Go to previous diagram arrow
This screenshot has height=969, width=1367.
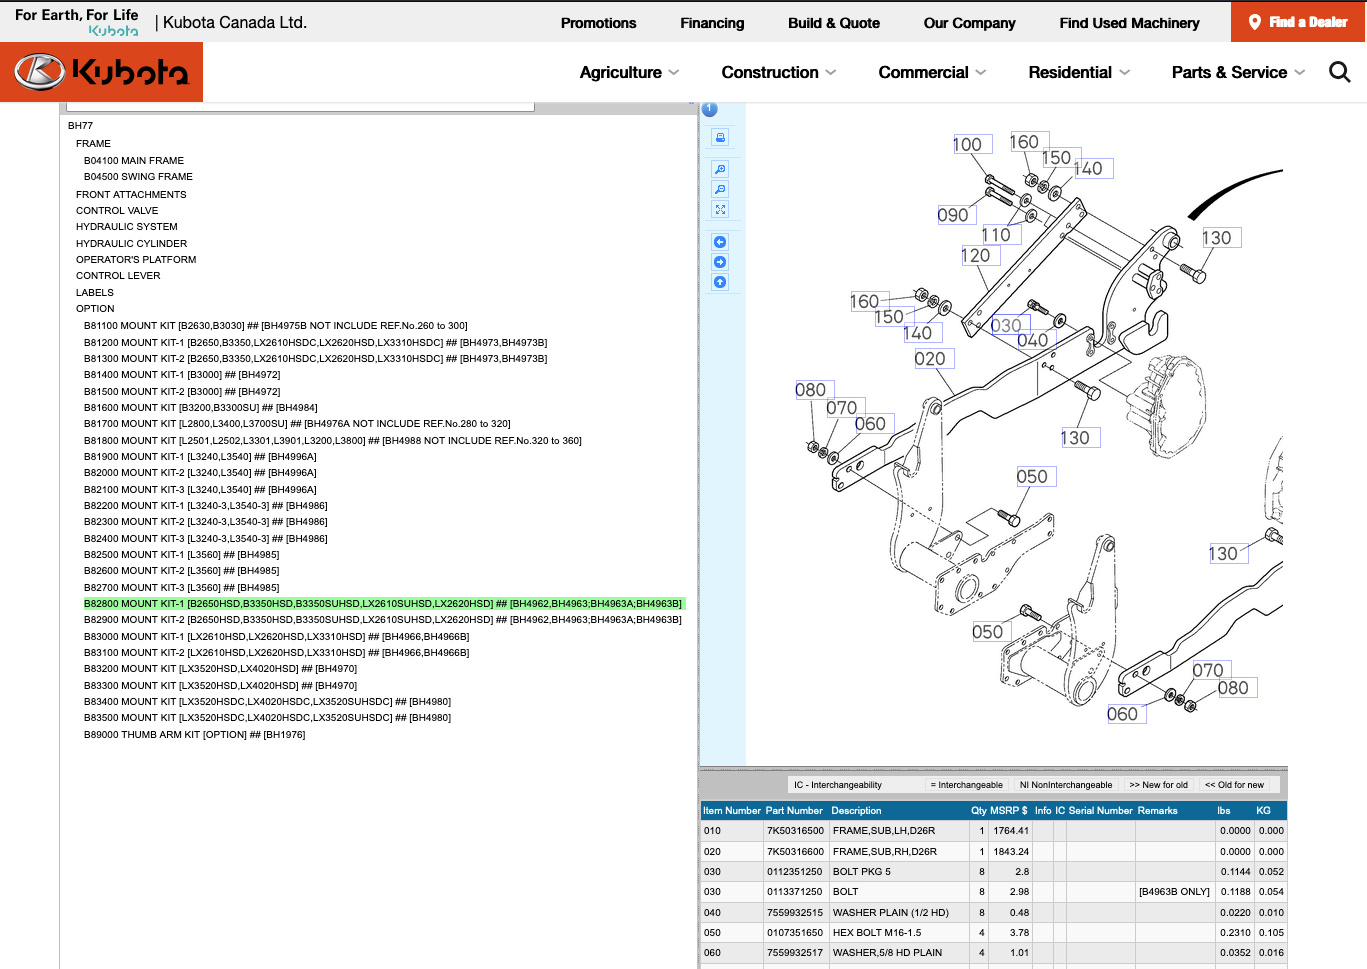pos(720,242)
